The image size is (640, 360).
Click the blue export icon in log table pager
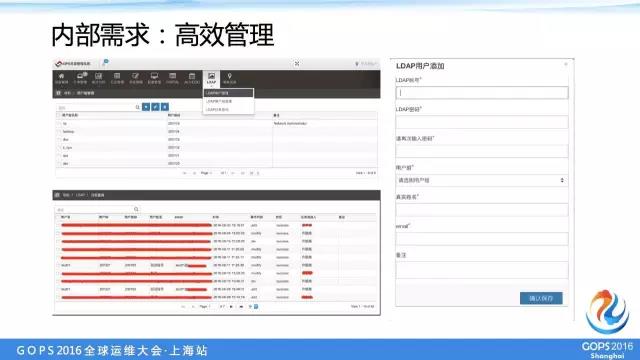[x=256, y=307]
